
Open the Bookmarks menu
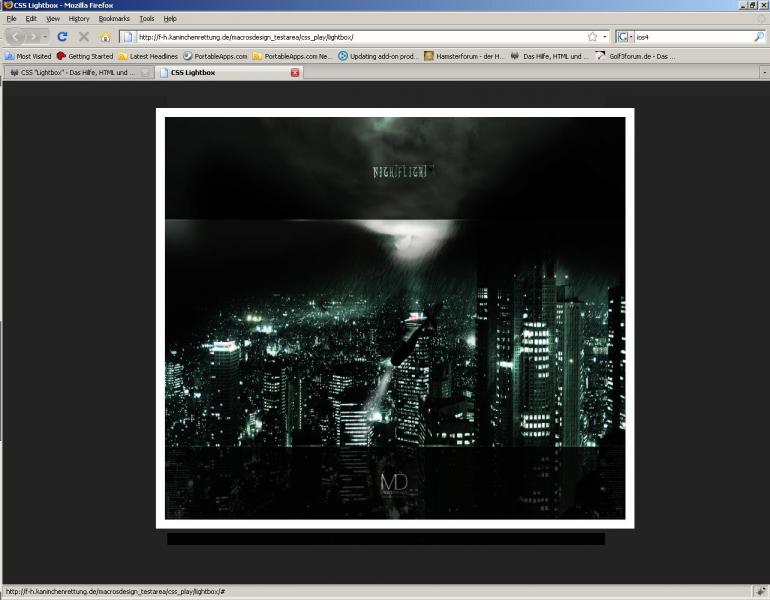click(114, 18)
